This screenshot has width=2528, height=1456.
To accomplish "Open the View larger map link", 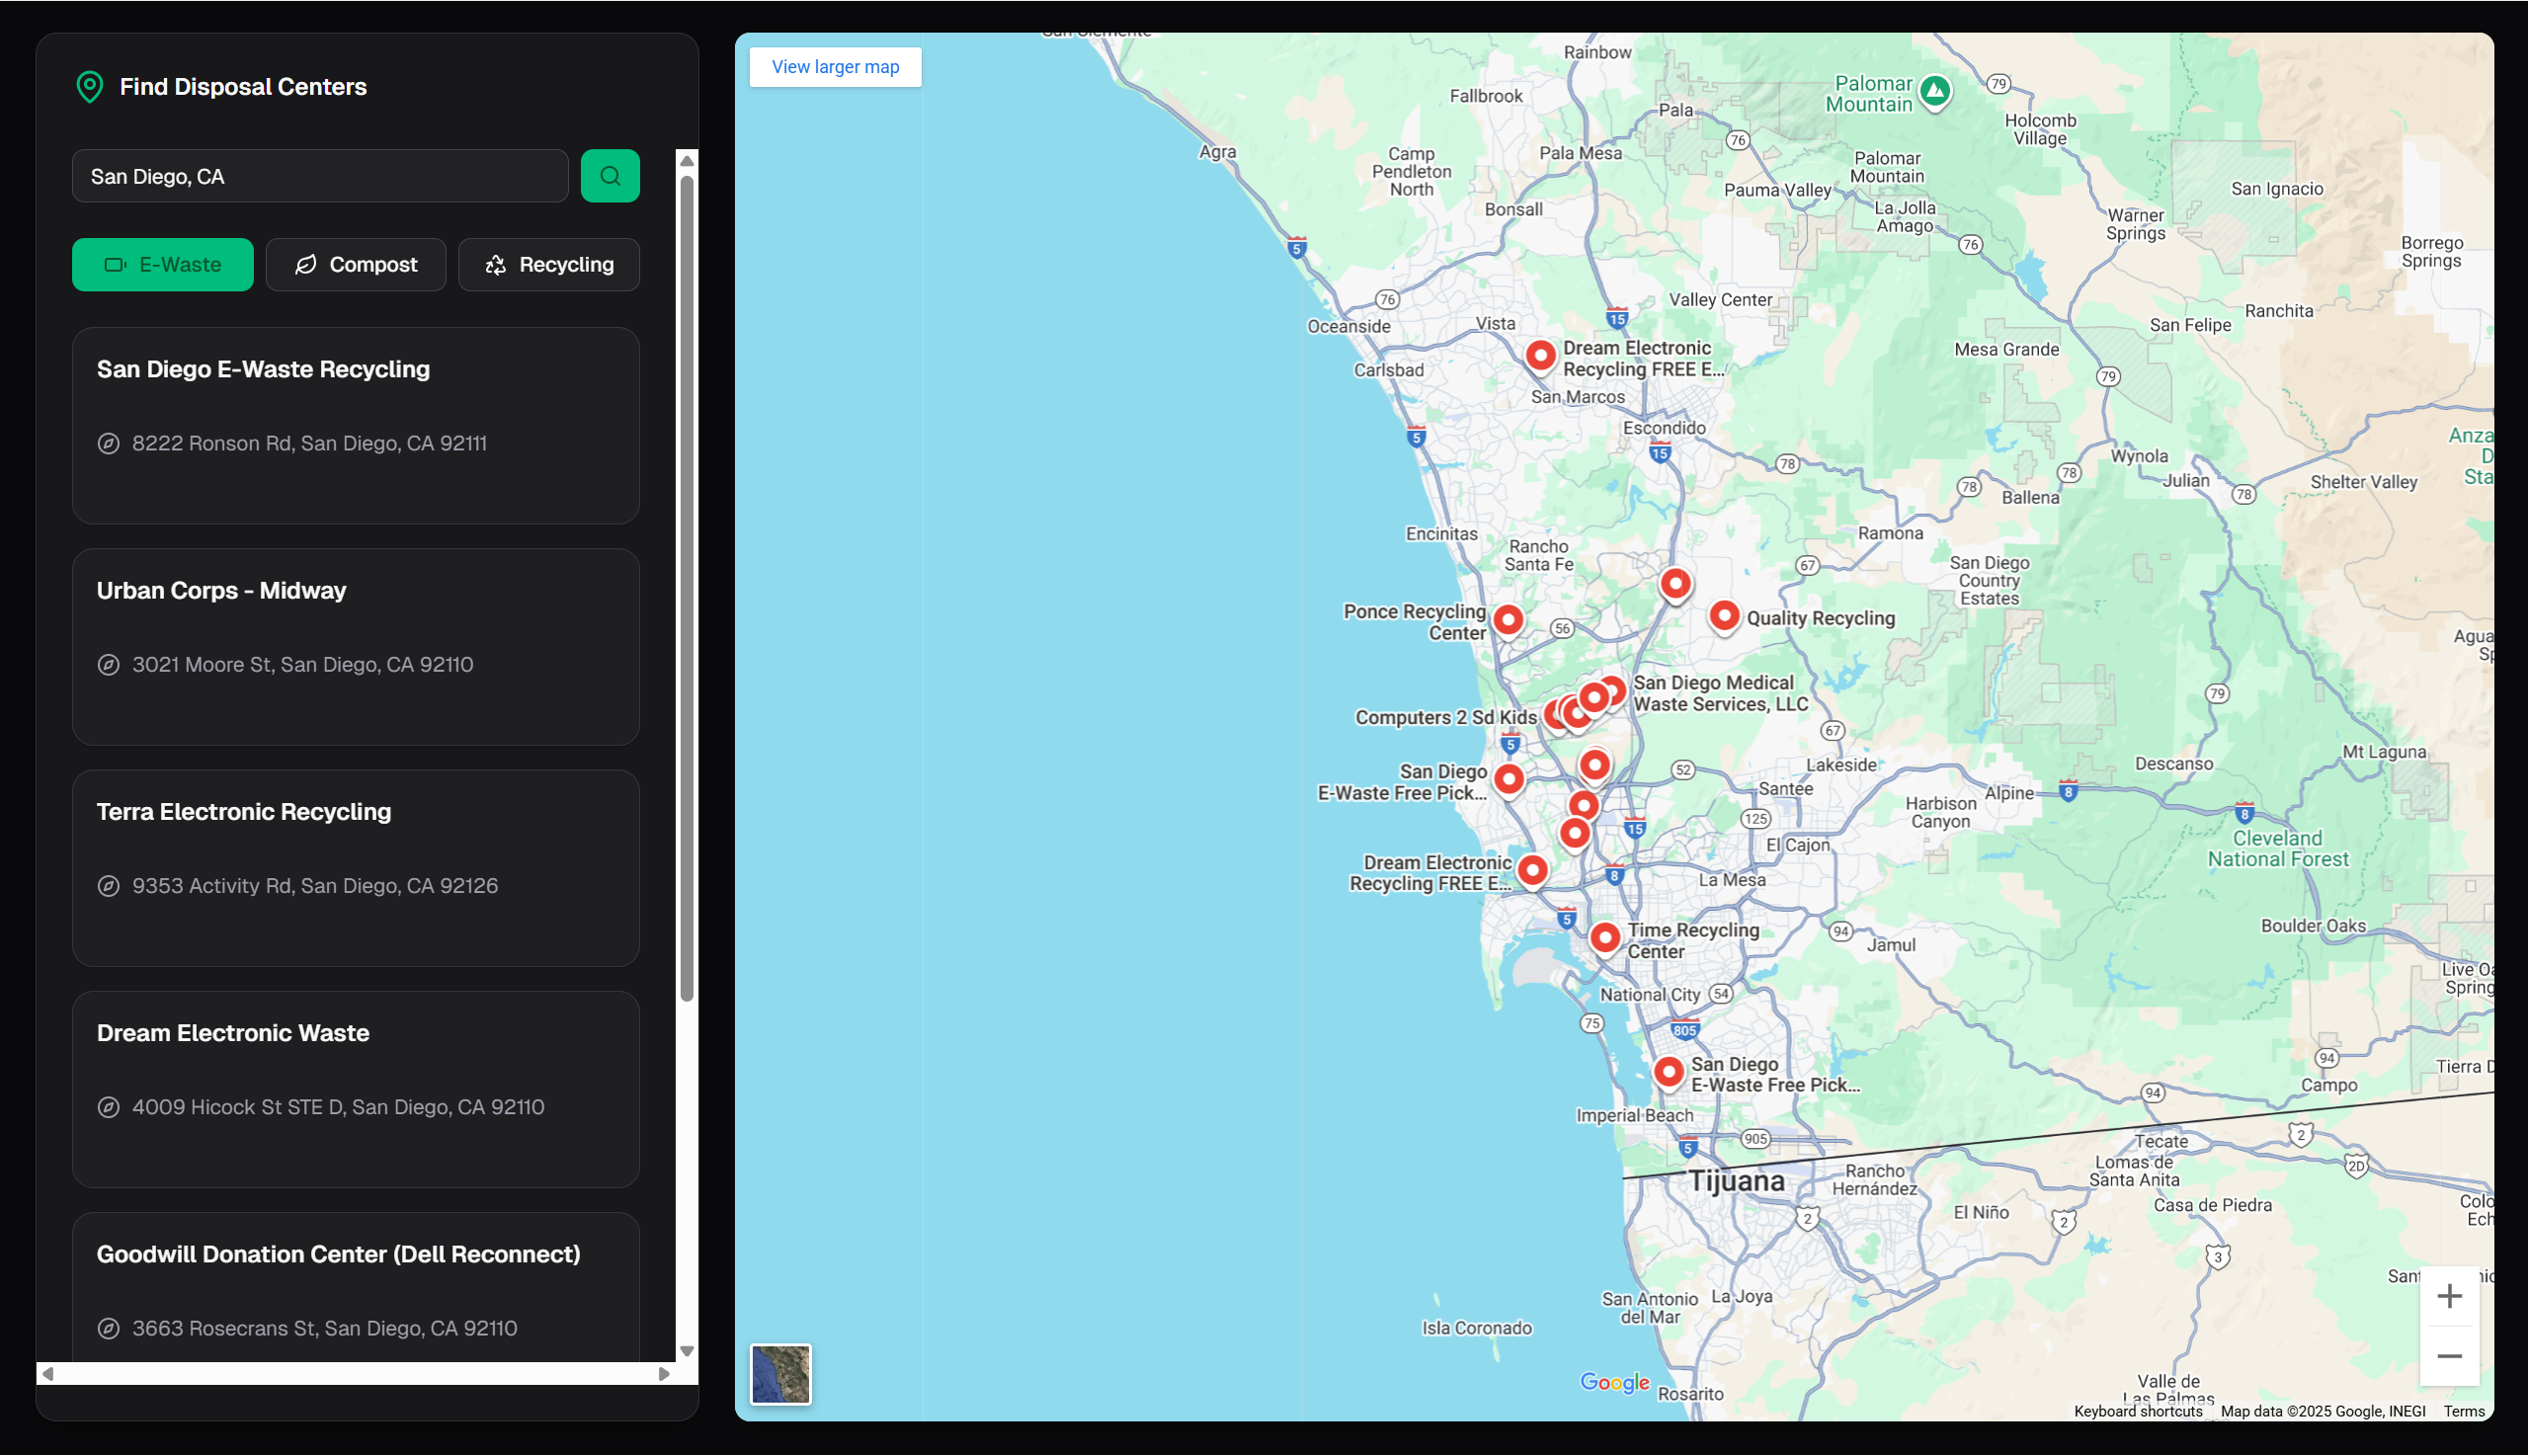I will pyautogui.click(x=835, y=67).
